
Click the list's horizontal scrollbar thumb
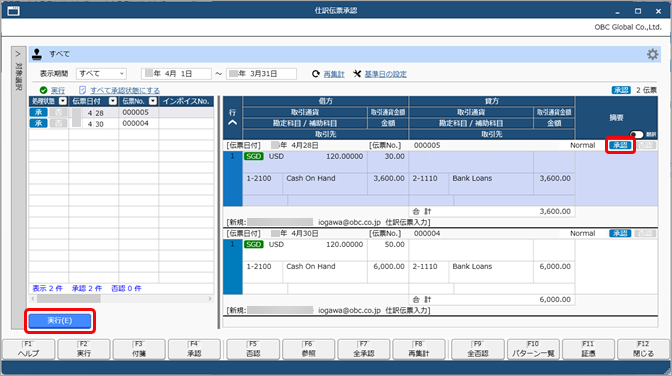(x=69, y=299)
